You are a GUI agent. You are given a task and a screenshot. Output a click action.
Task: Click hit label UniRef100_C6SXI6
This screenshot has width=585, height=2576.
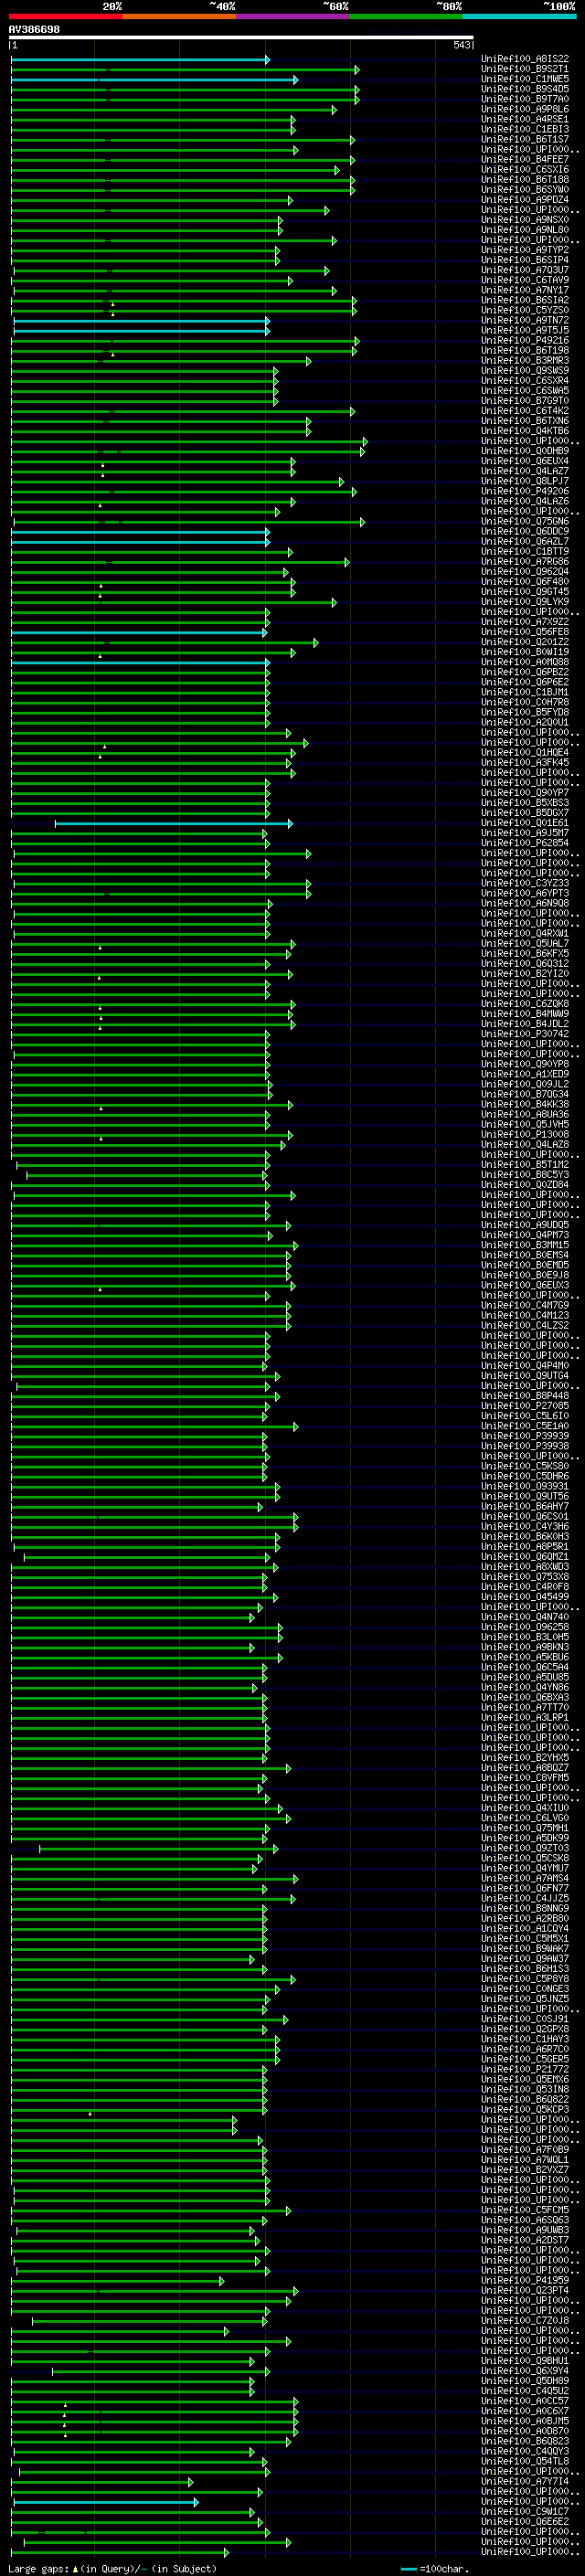click(x=525, y=170)
